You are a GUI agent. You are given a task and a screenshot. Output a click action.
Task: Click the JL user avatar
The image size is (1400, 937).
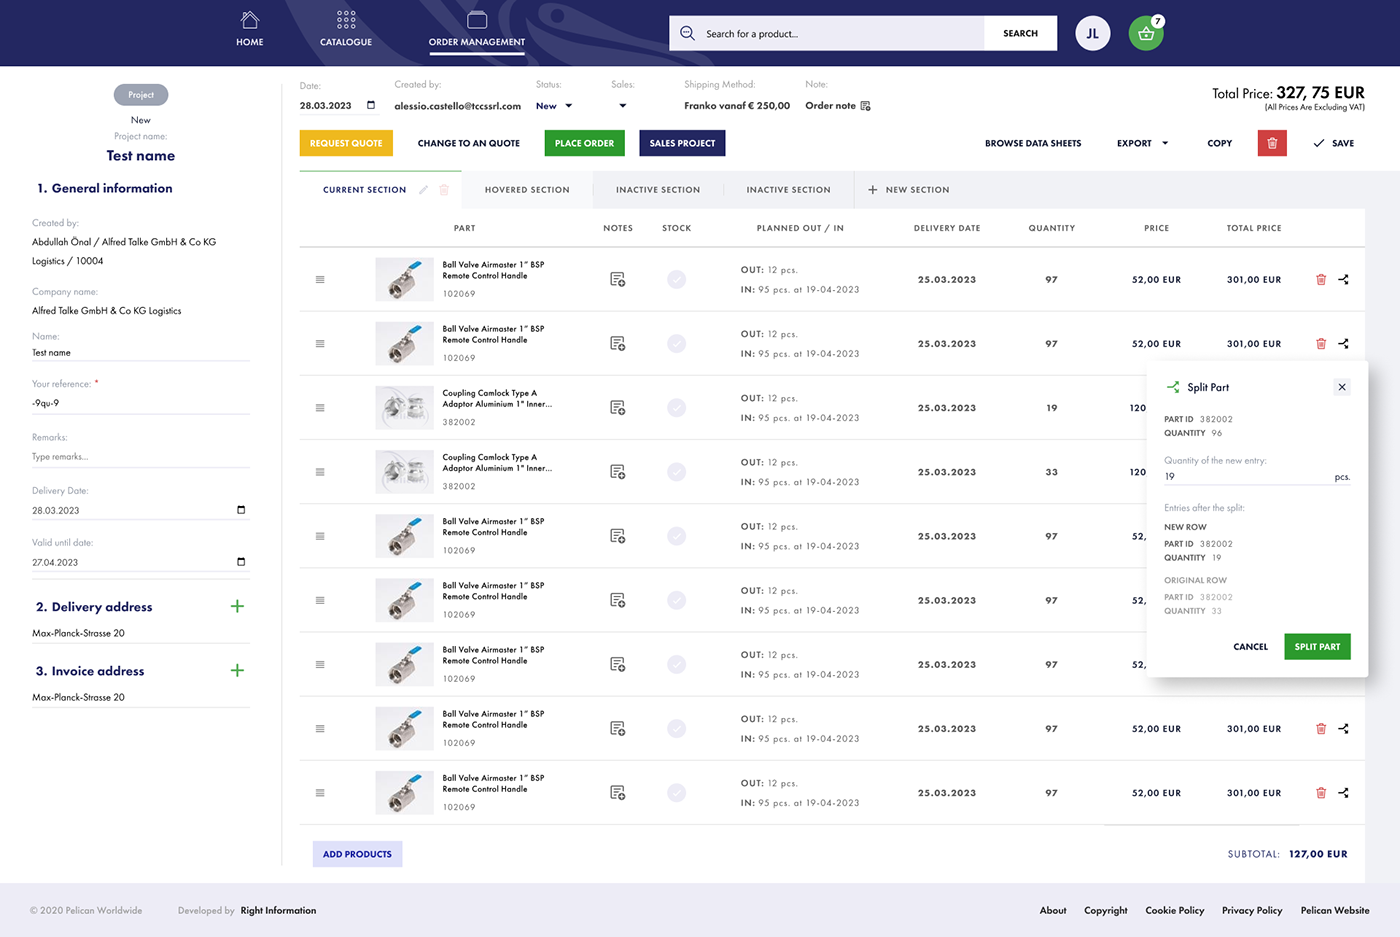point(1092,34)
